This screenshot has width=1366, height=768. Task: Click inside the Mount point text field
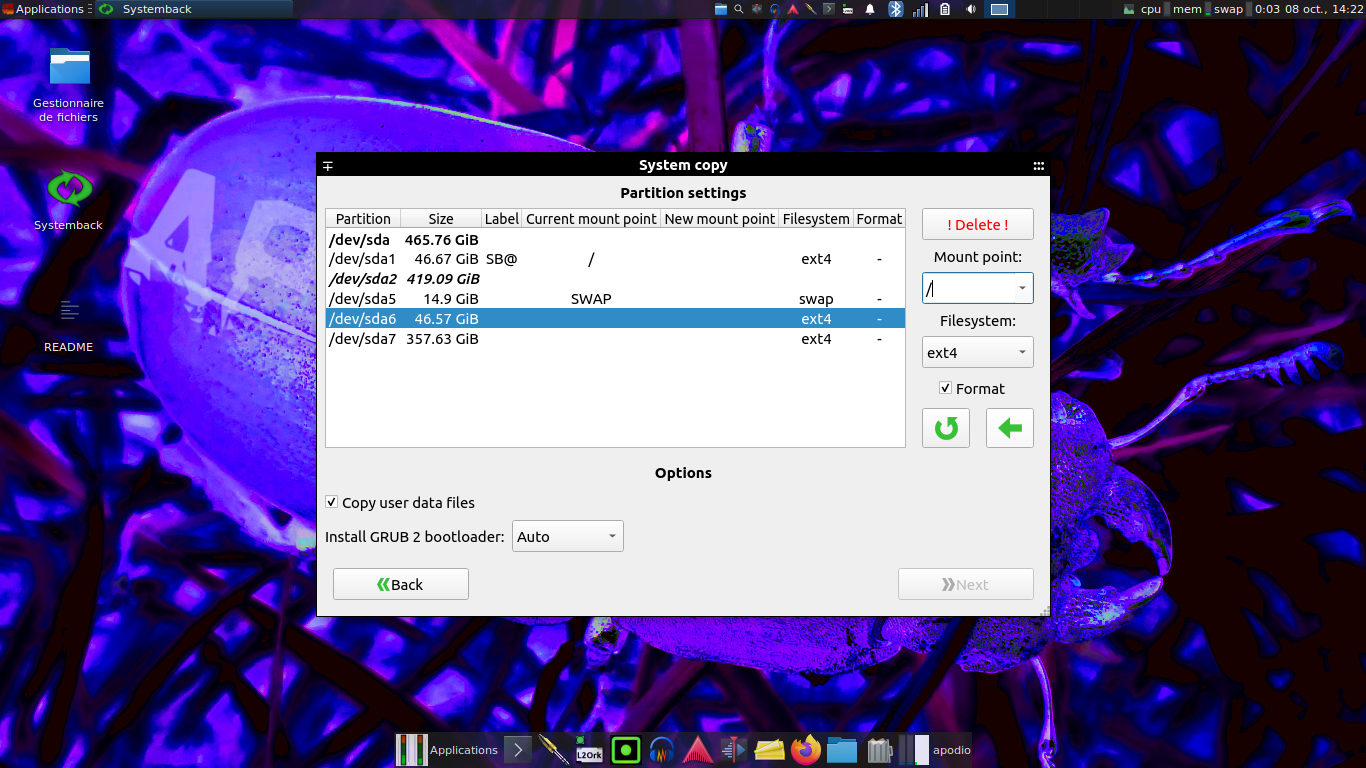click(967, 289)
